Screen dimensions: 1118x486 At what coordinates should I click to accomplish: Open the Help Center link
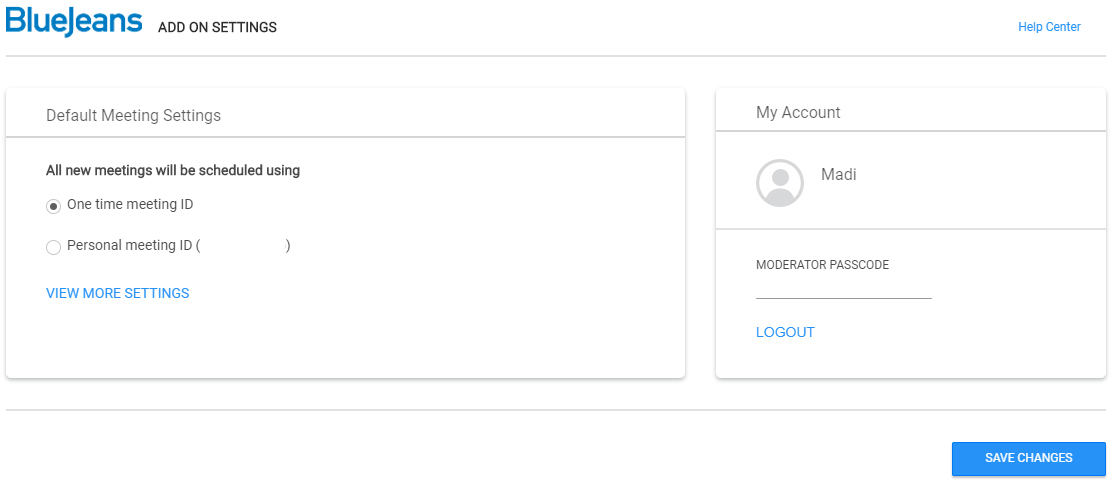tap(1049, 27)
